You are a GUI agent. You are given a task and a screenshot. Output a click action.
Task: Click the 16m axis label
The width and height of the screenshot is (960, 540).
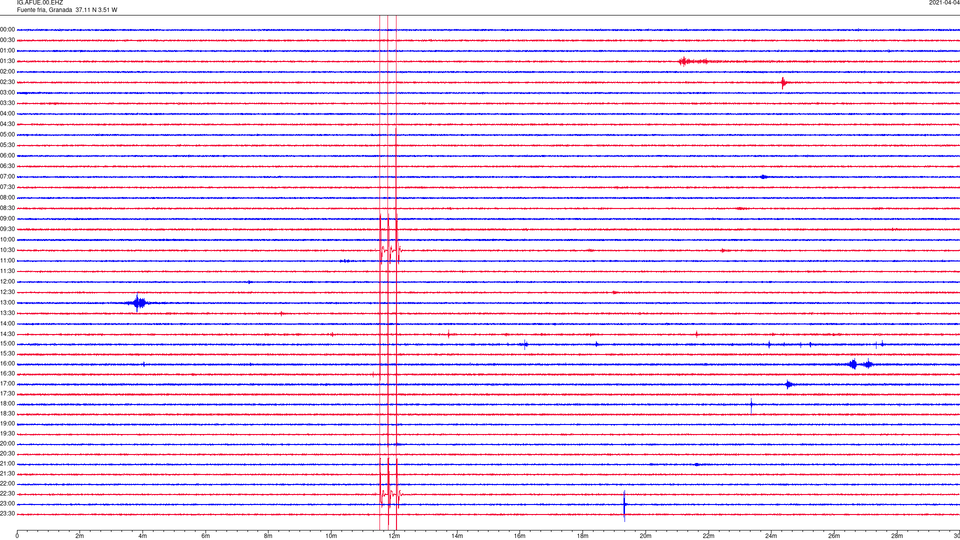[x=520, y=536]
